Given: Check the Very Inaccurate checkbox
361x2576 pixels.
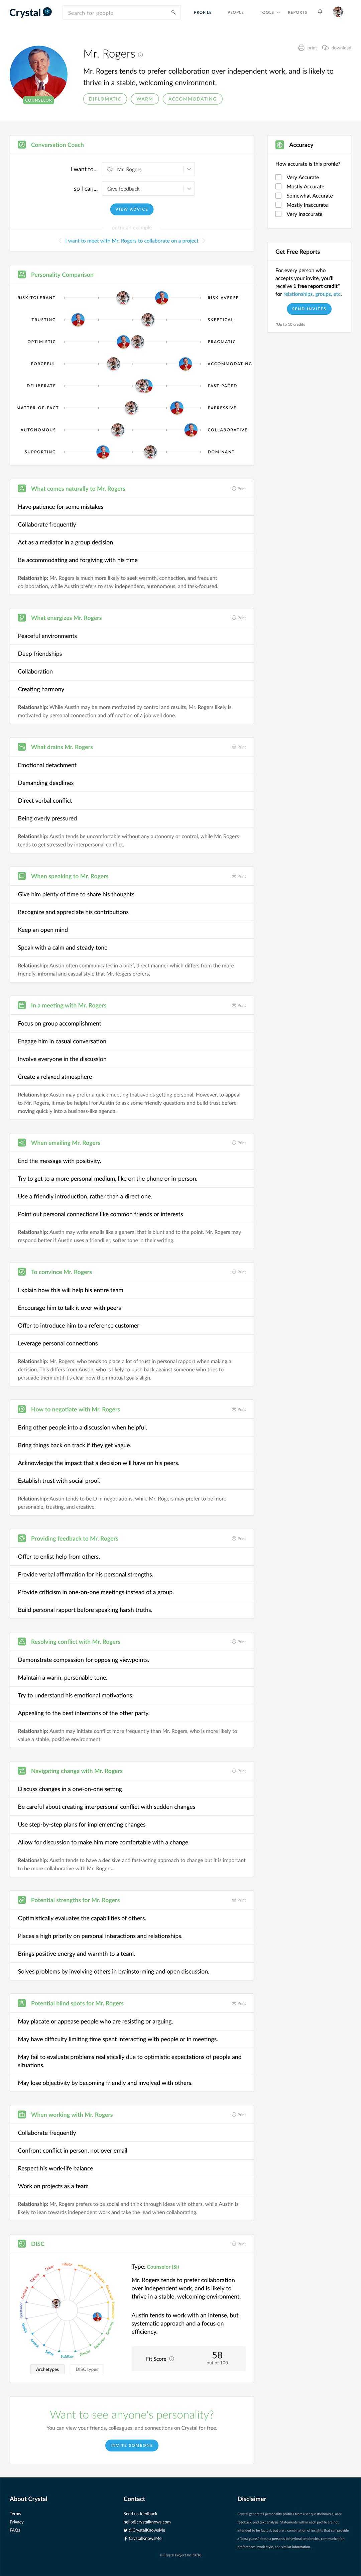Looking at the screenshot, I should (278, 214).
